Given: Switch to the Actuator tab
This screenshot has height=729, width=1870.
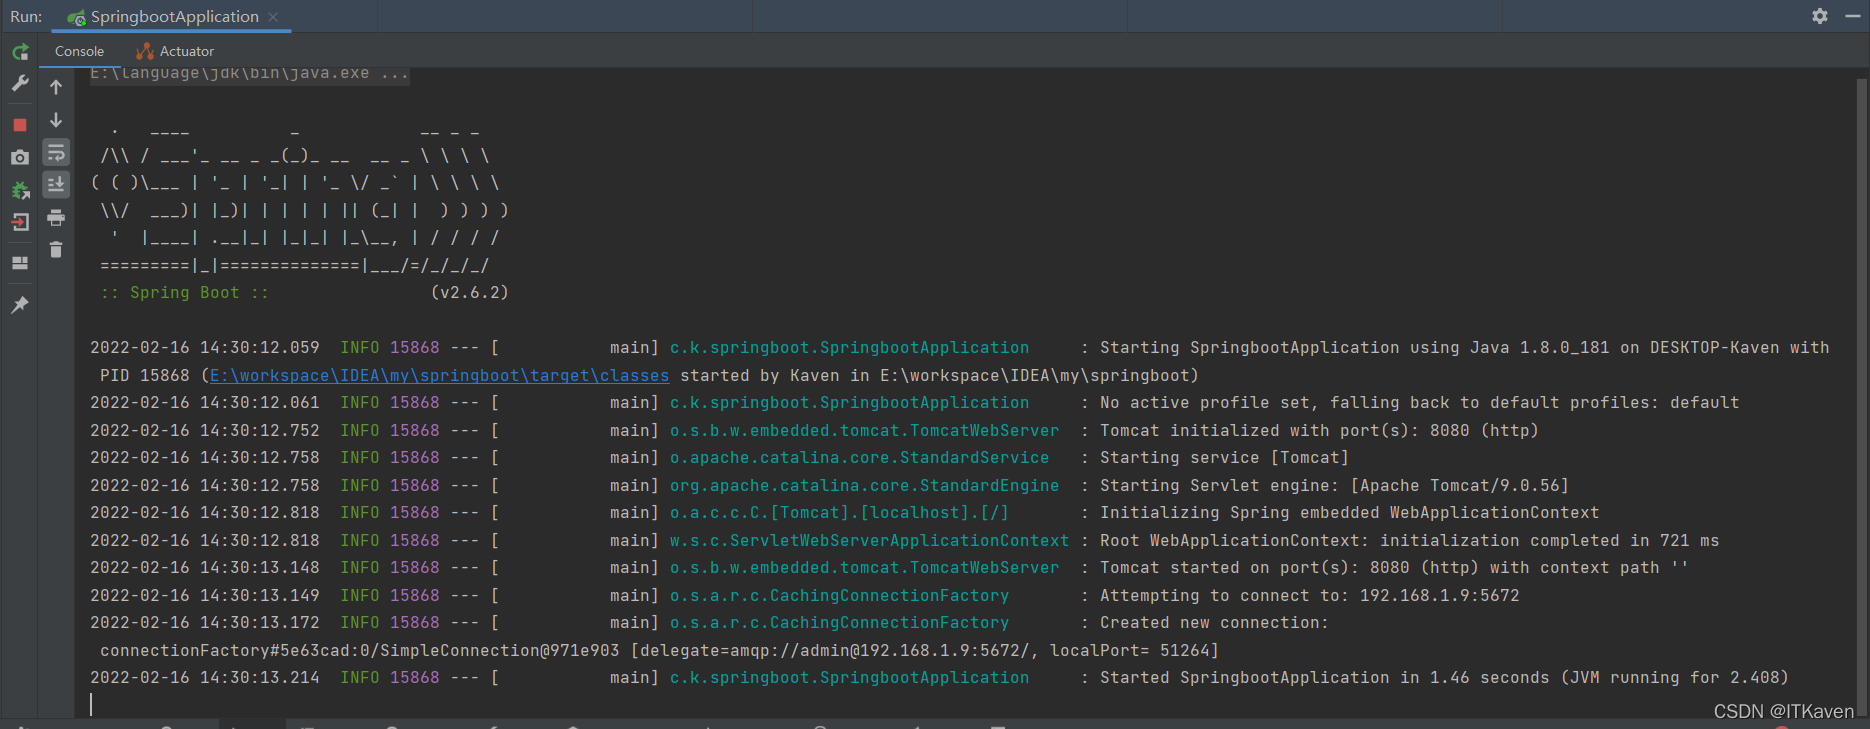Looking at the screenshot, I should 175,51.
